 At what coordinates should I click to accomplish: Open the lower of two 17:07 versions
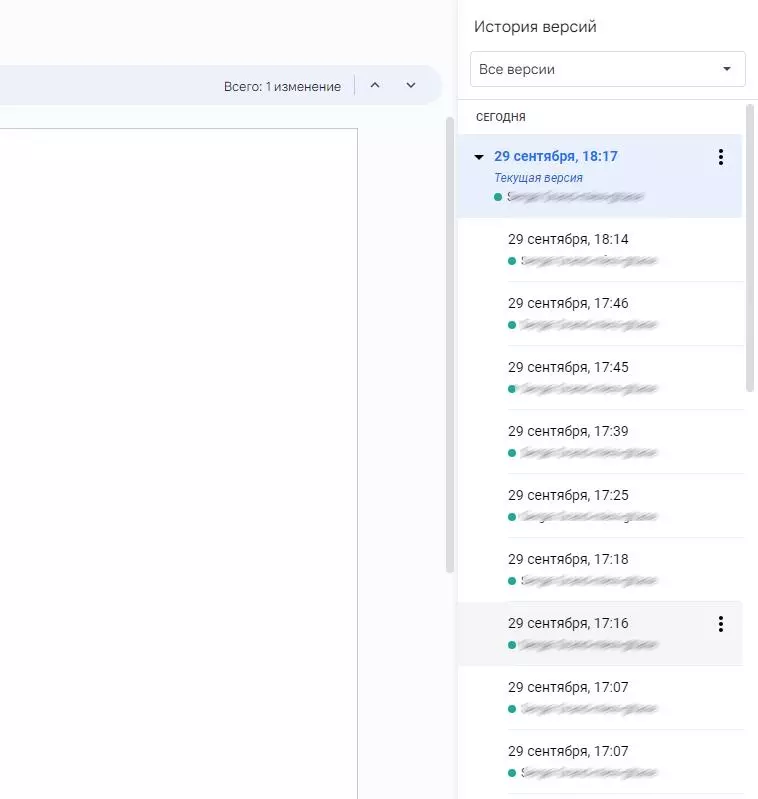click(x=568, y=752)
